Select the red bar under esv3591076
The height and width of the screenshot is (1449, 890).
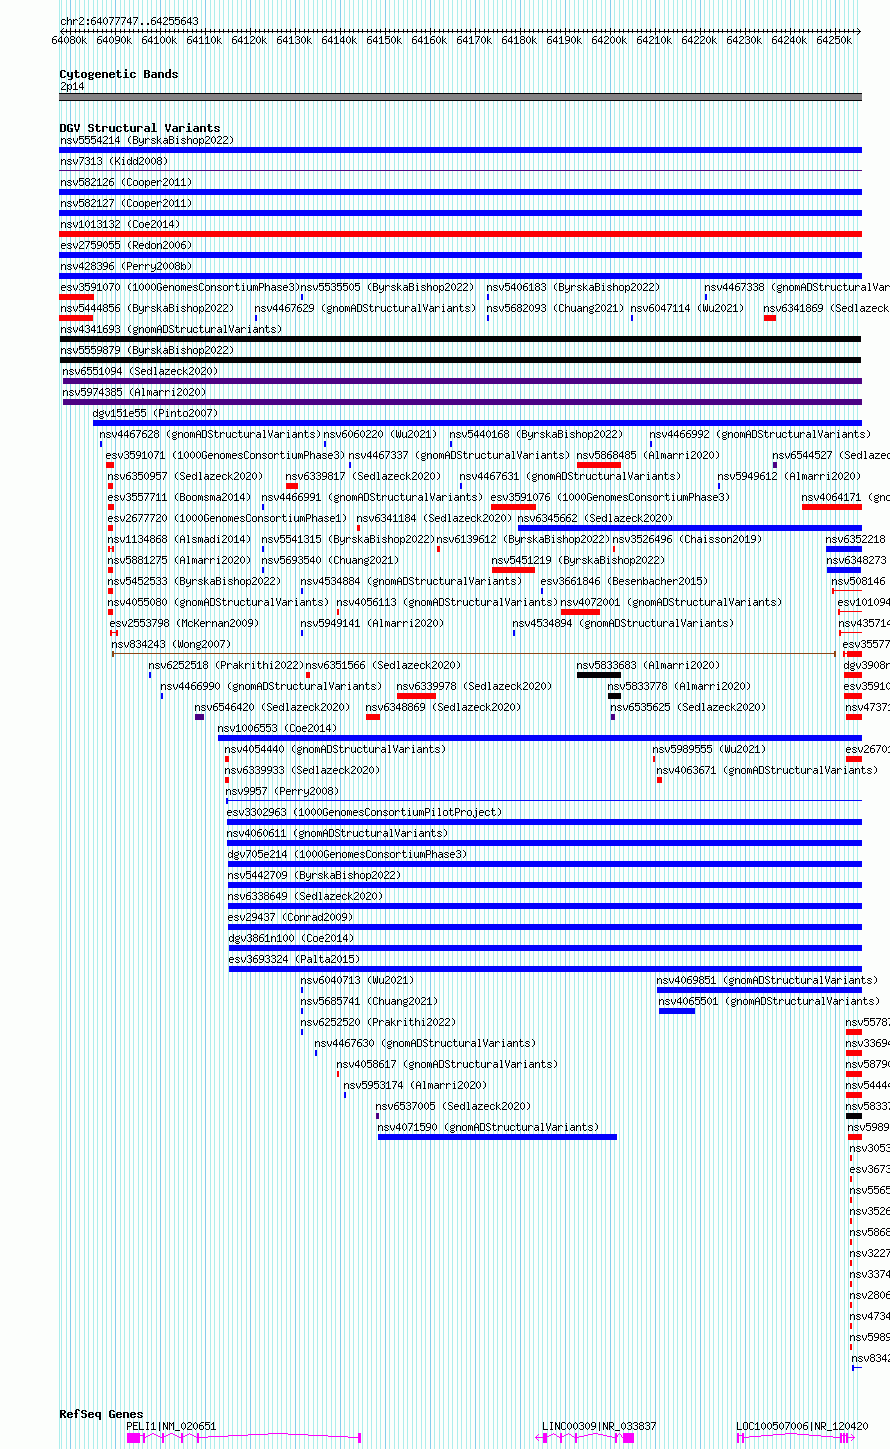(513, 507)
